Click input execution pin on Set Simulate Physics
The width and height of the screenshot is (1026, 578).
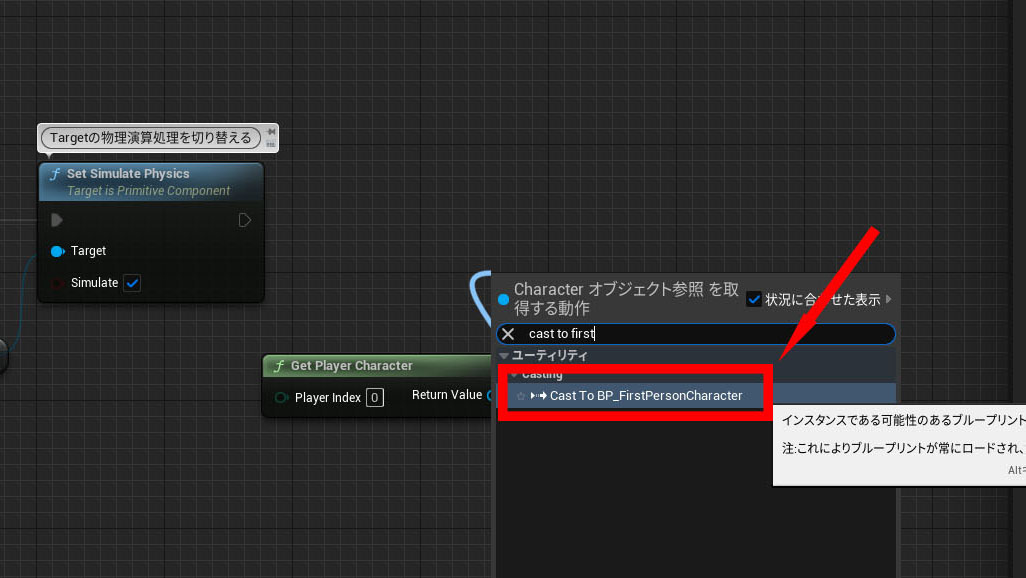57,219
